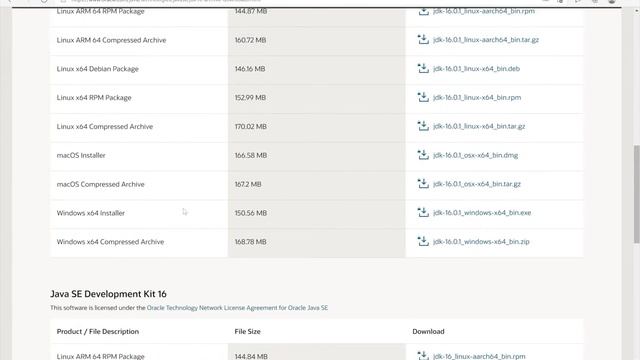Click download icon for linux-x64 rpm package
Viewport: 640px width, 360px height.
(423, 97)
